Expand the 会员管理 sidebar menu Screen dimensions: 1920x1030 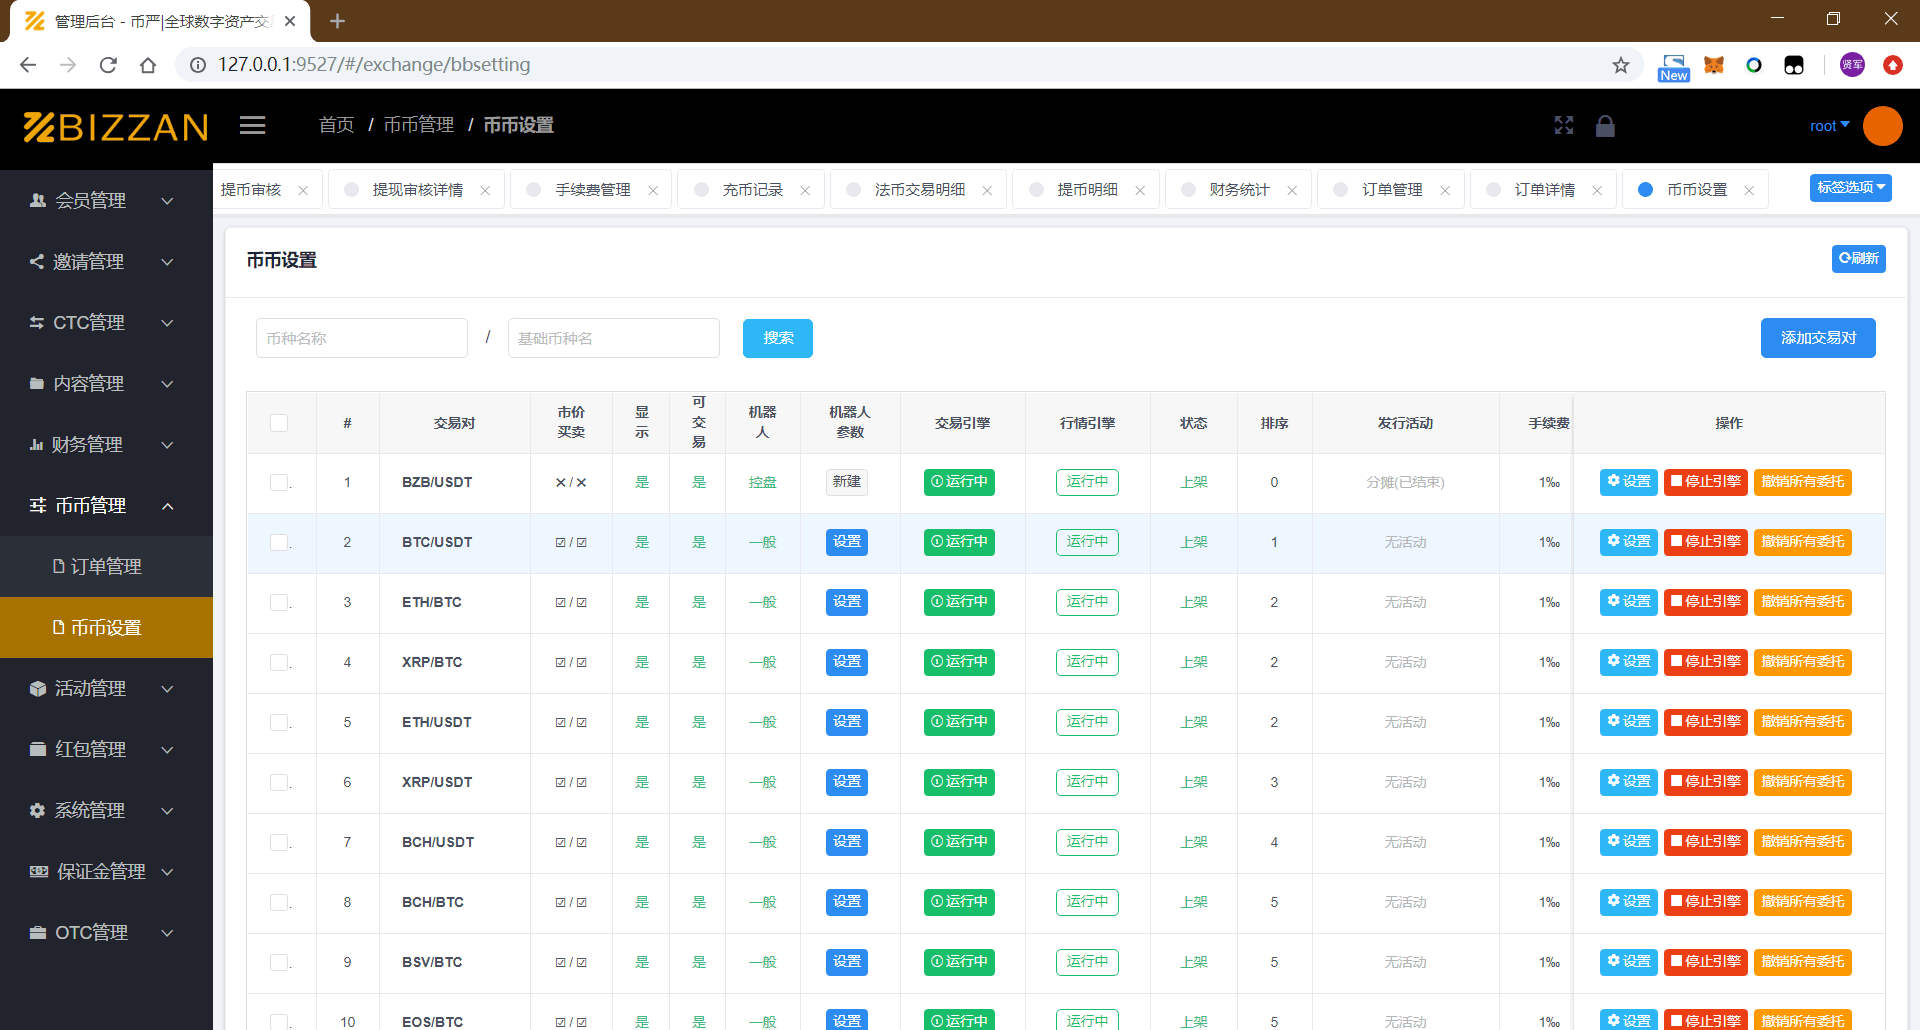pos(106,200)
